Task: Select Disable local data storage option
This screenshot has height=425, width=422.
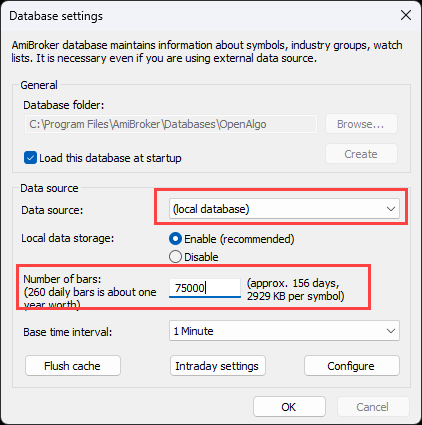Action: [175, 257]
